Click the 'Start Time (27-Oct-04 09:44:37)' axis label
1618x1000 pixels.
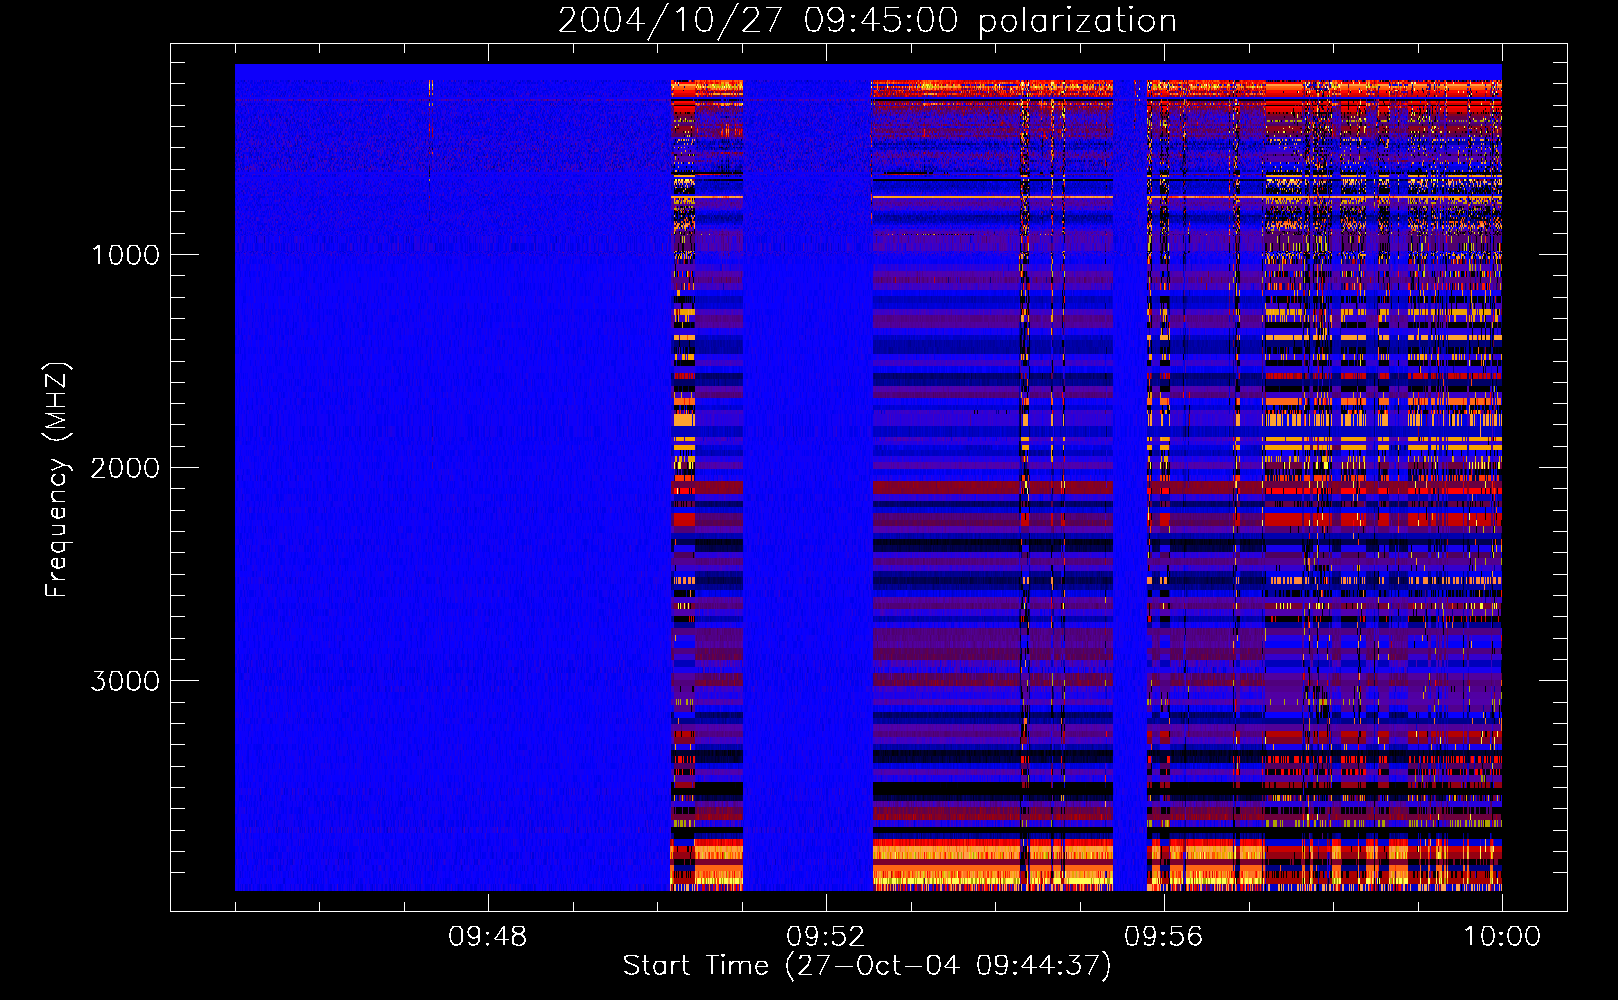coord(867,966)
